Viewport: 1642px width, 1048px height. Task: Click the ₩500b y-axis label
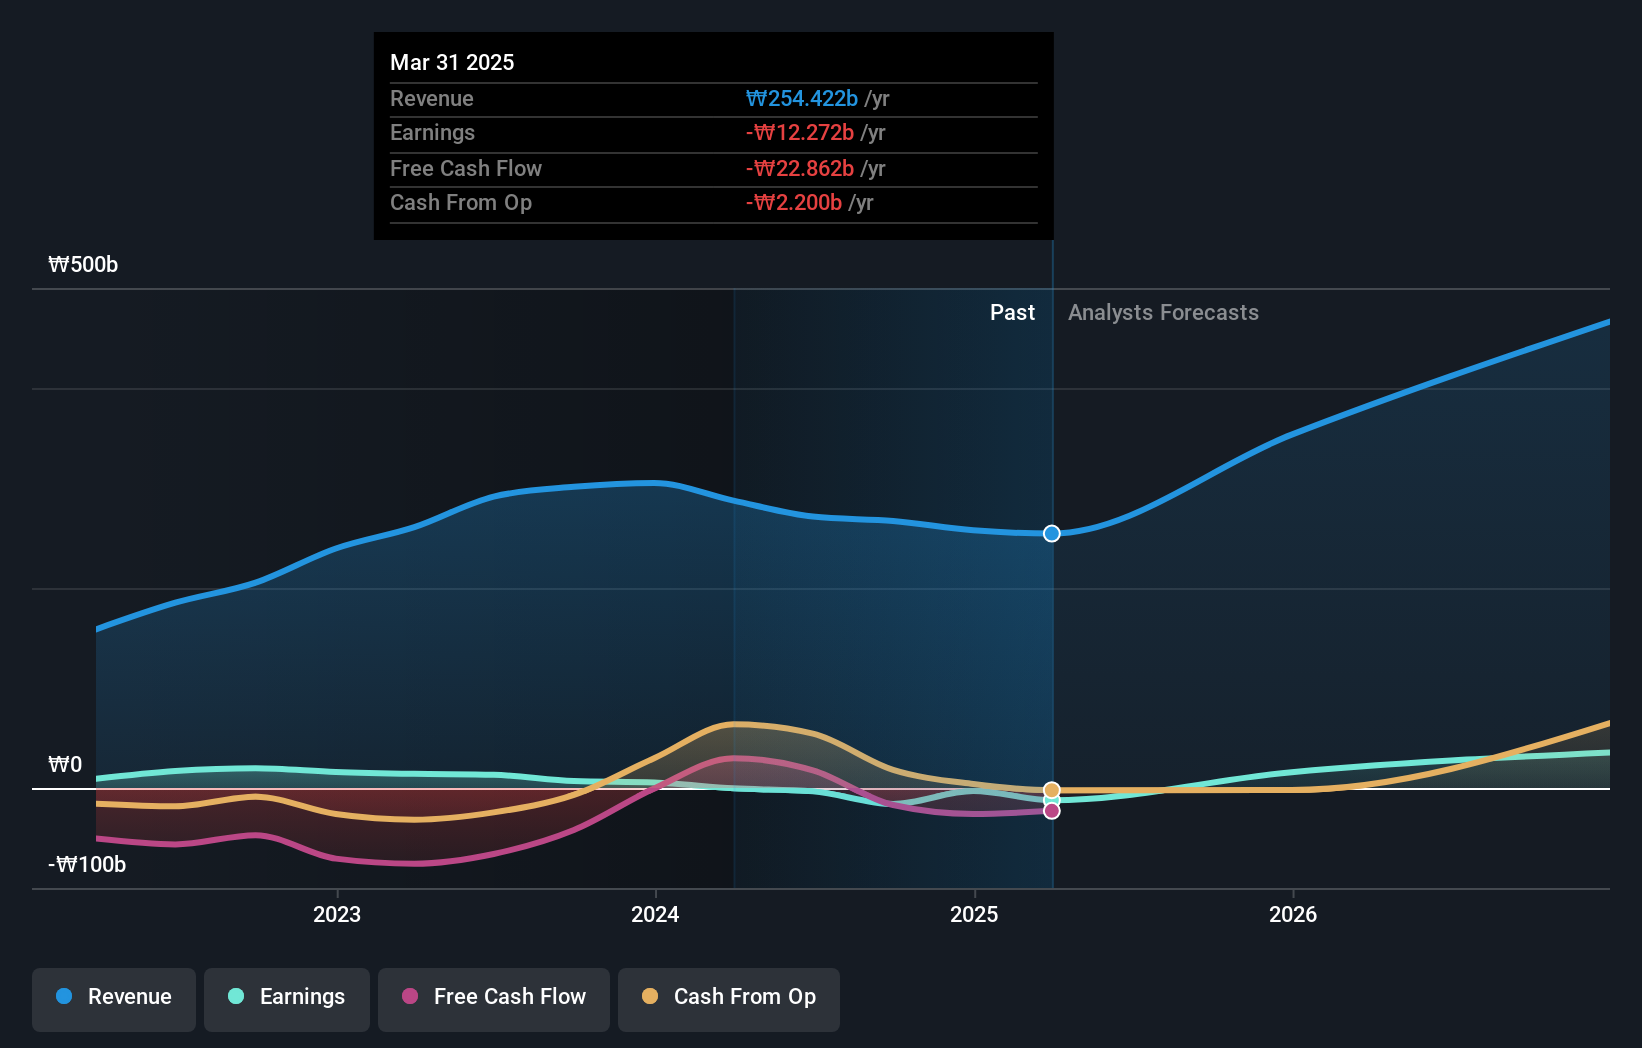pos(83,264)
